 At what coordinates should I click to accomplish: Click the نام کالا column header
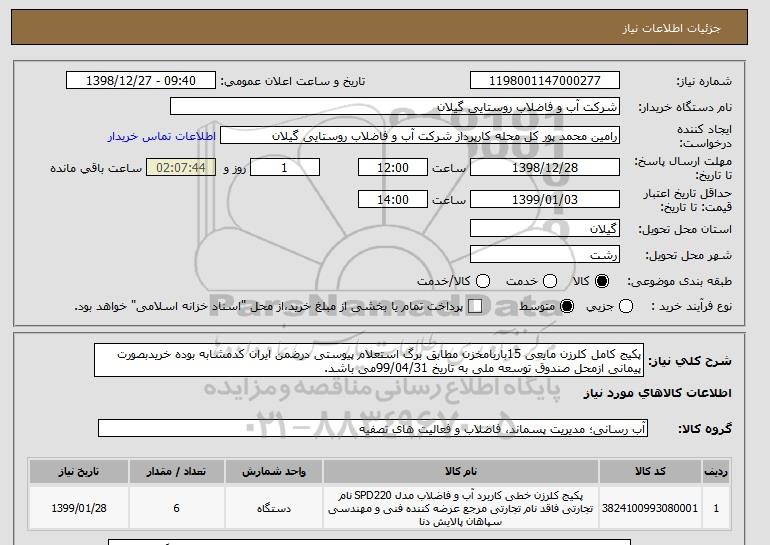(x=461, y=471)
